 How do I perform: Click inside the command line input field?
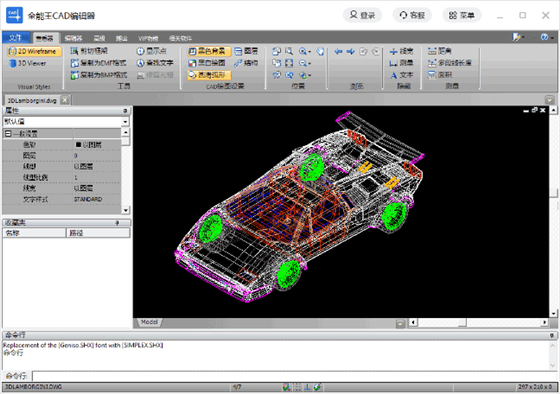click(x=295, y=376)
